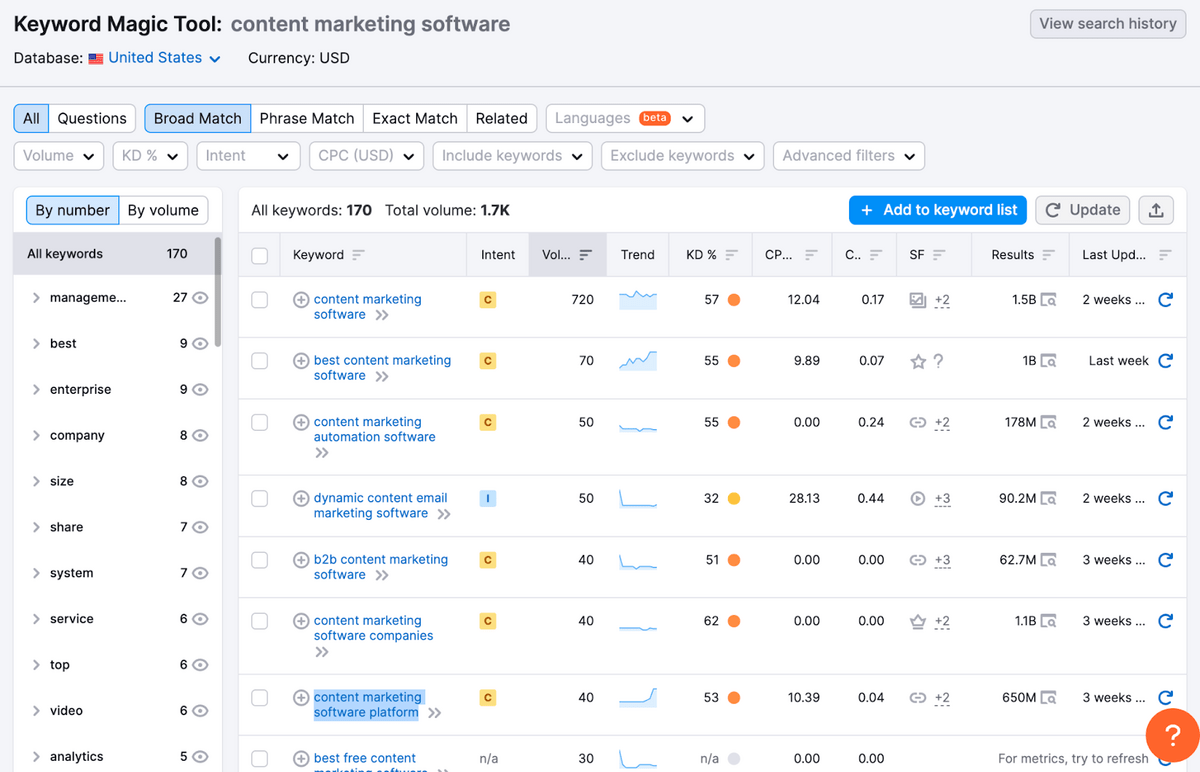This screenshot has width=1200, height=772.
Task: Switch to the Questions tab
Action: pyautogui.click(x=92, y=117)
